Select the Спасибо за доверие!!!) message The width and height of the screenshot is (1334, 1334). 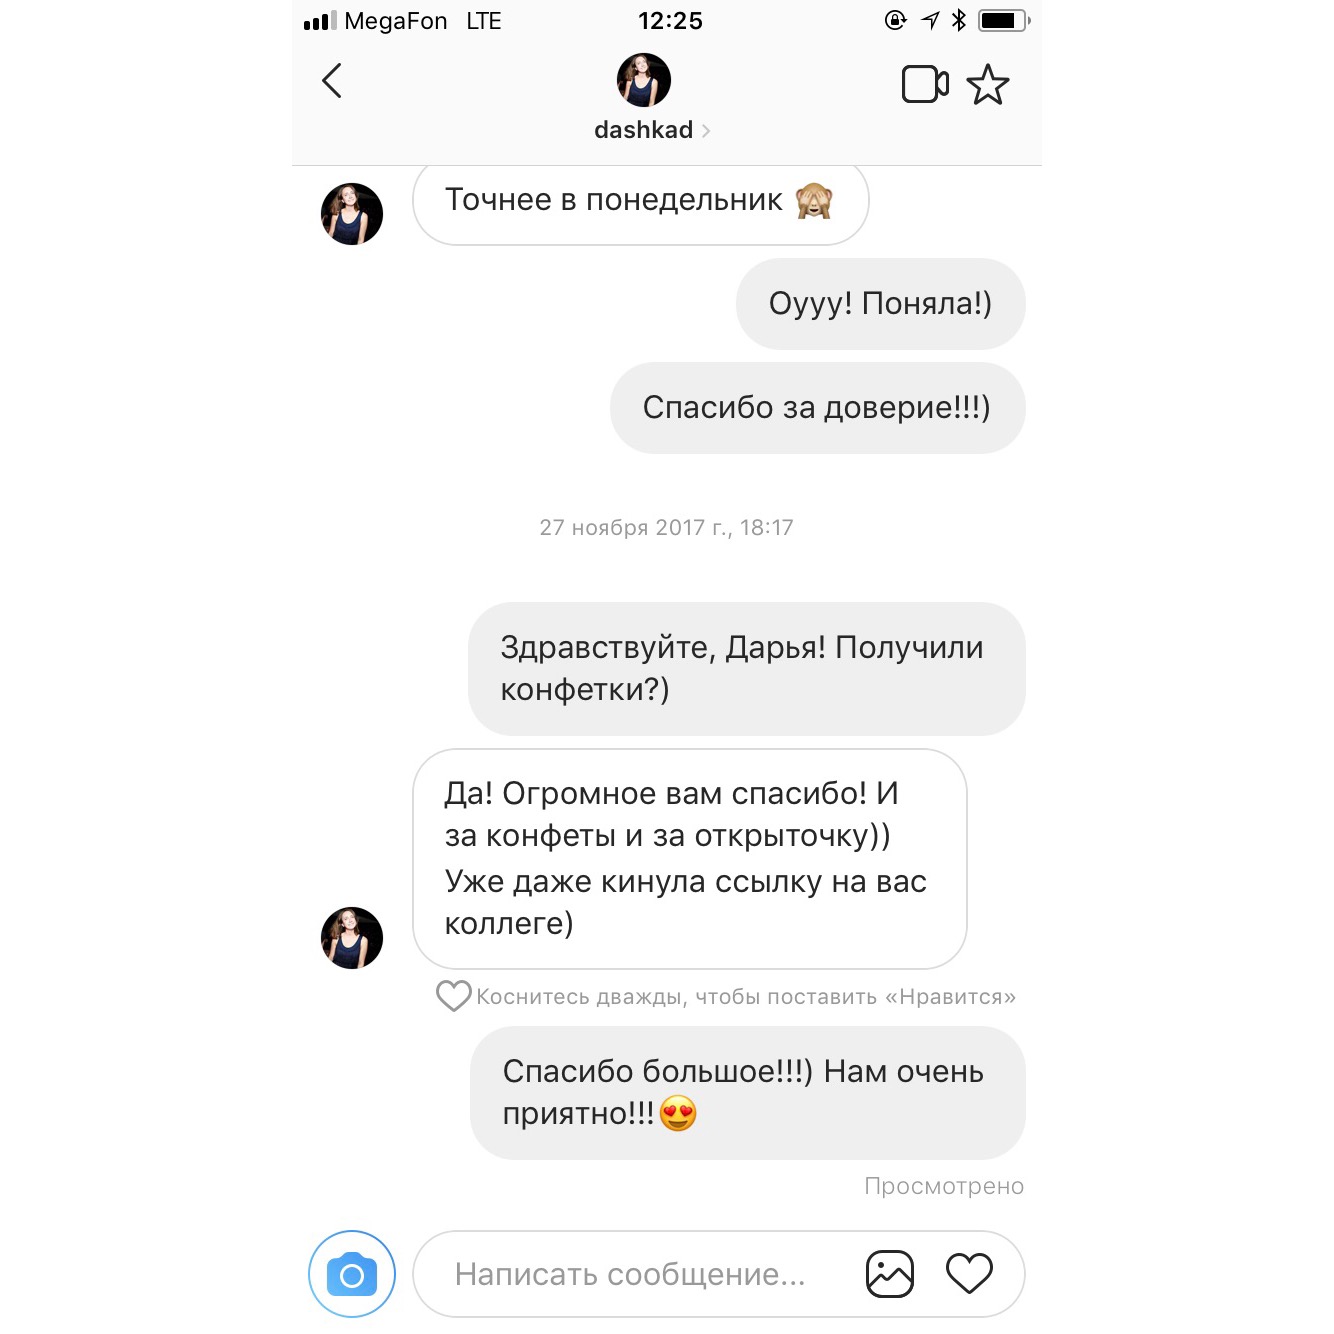[x=818, y=408]
